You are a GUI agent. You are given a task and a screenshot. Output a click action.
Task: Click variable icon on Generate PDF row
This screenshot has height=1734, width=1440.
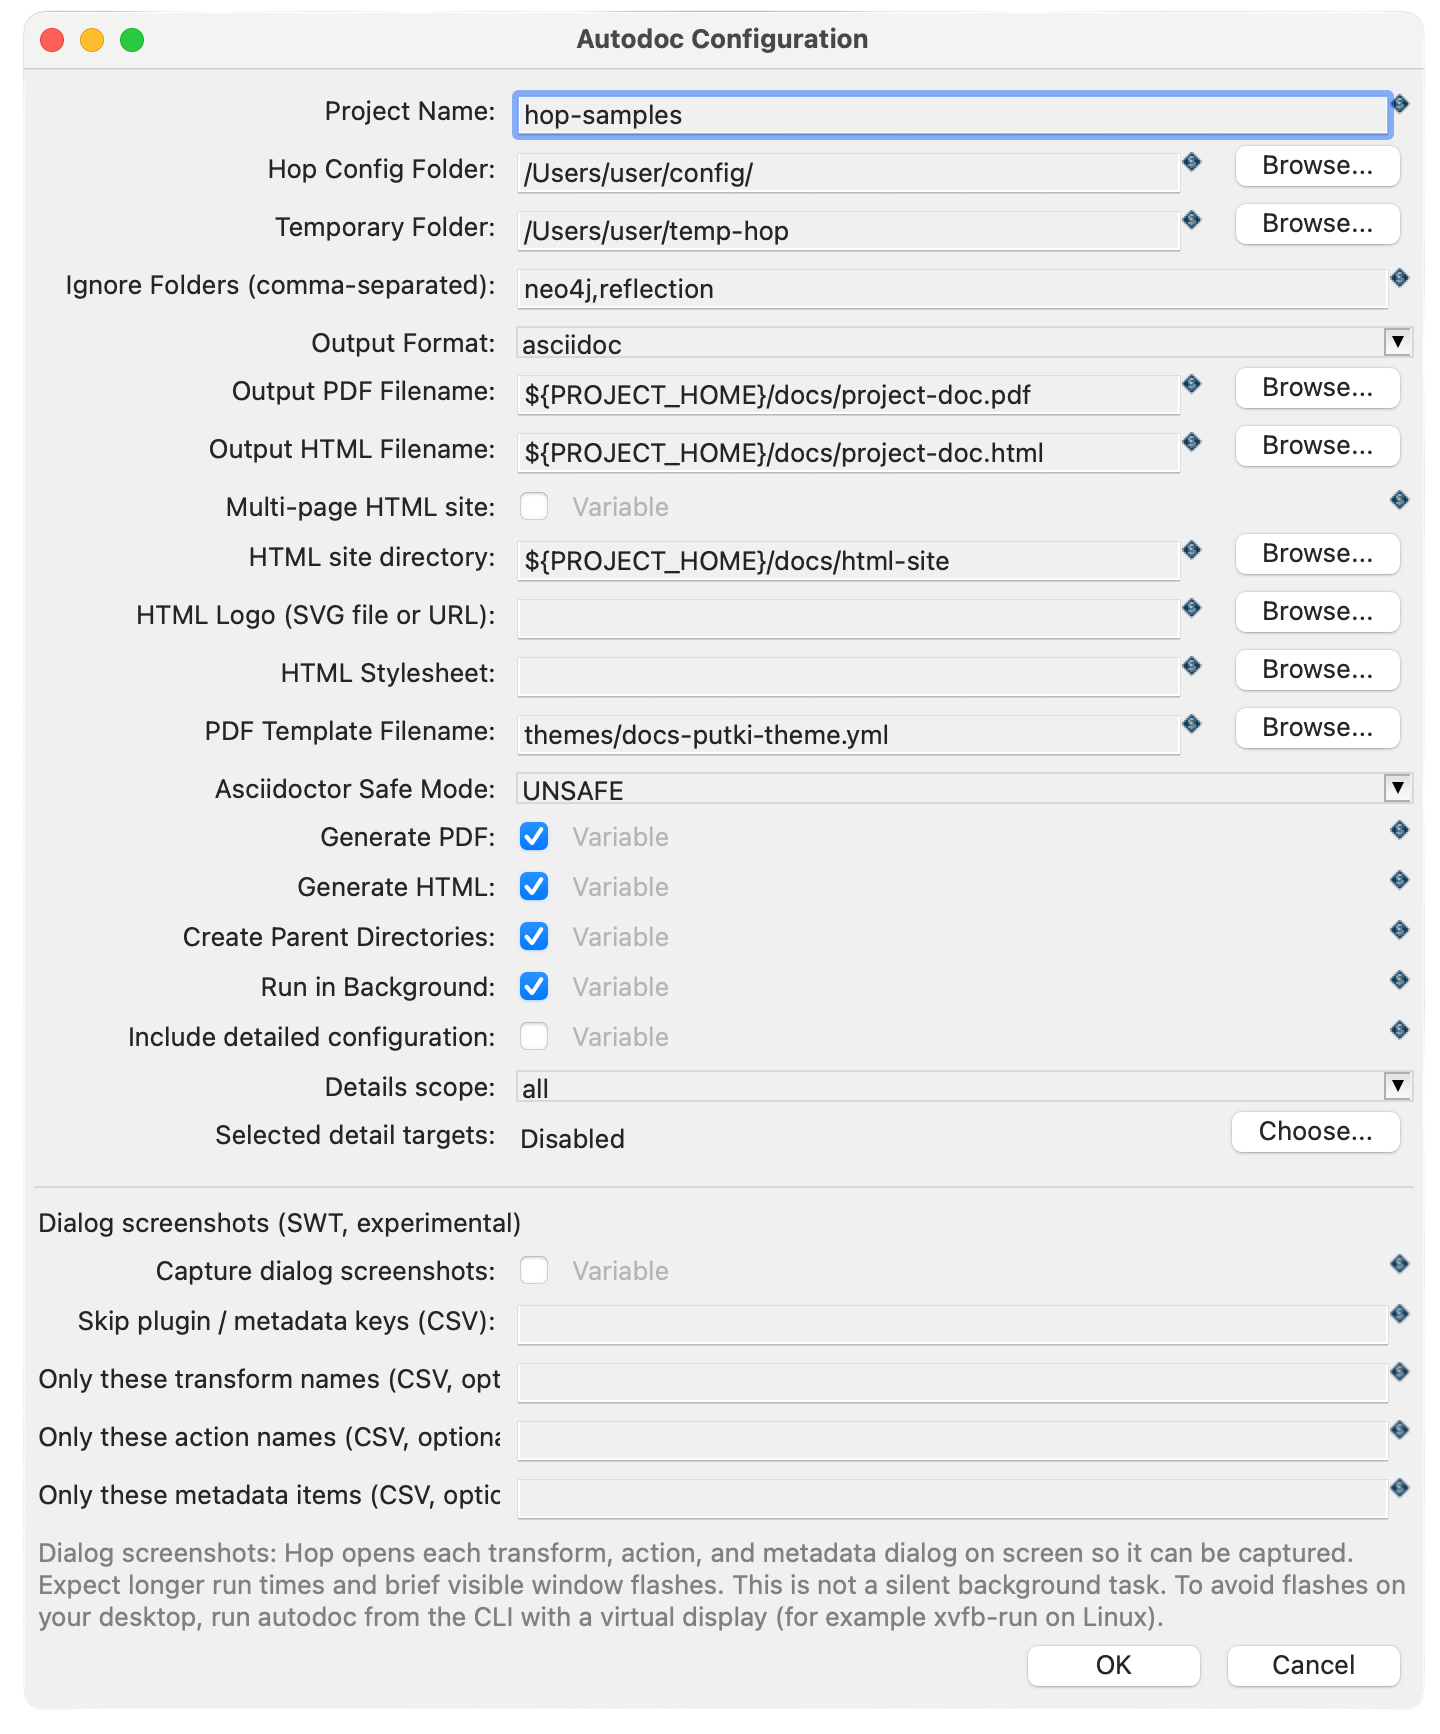point(1400,830)
